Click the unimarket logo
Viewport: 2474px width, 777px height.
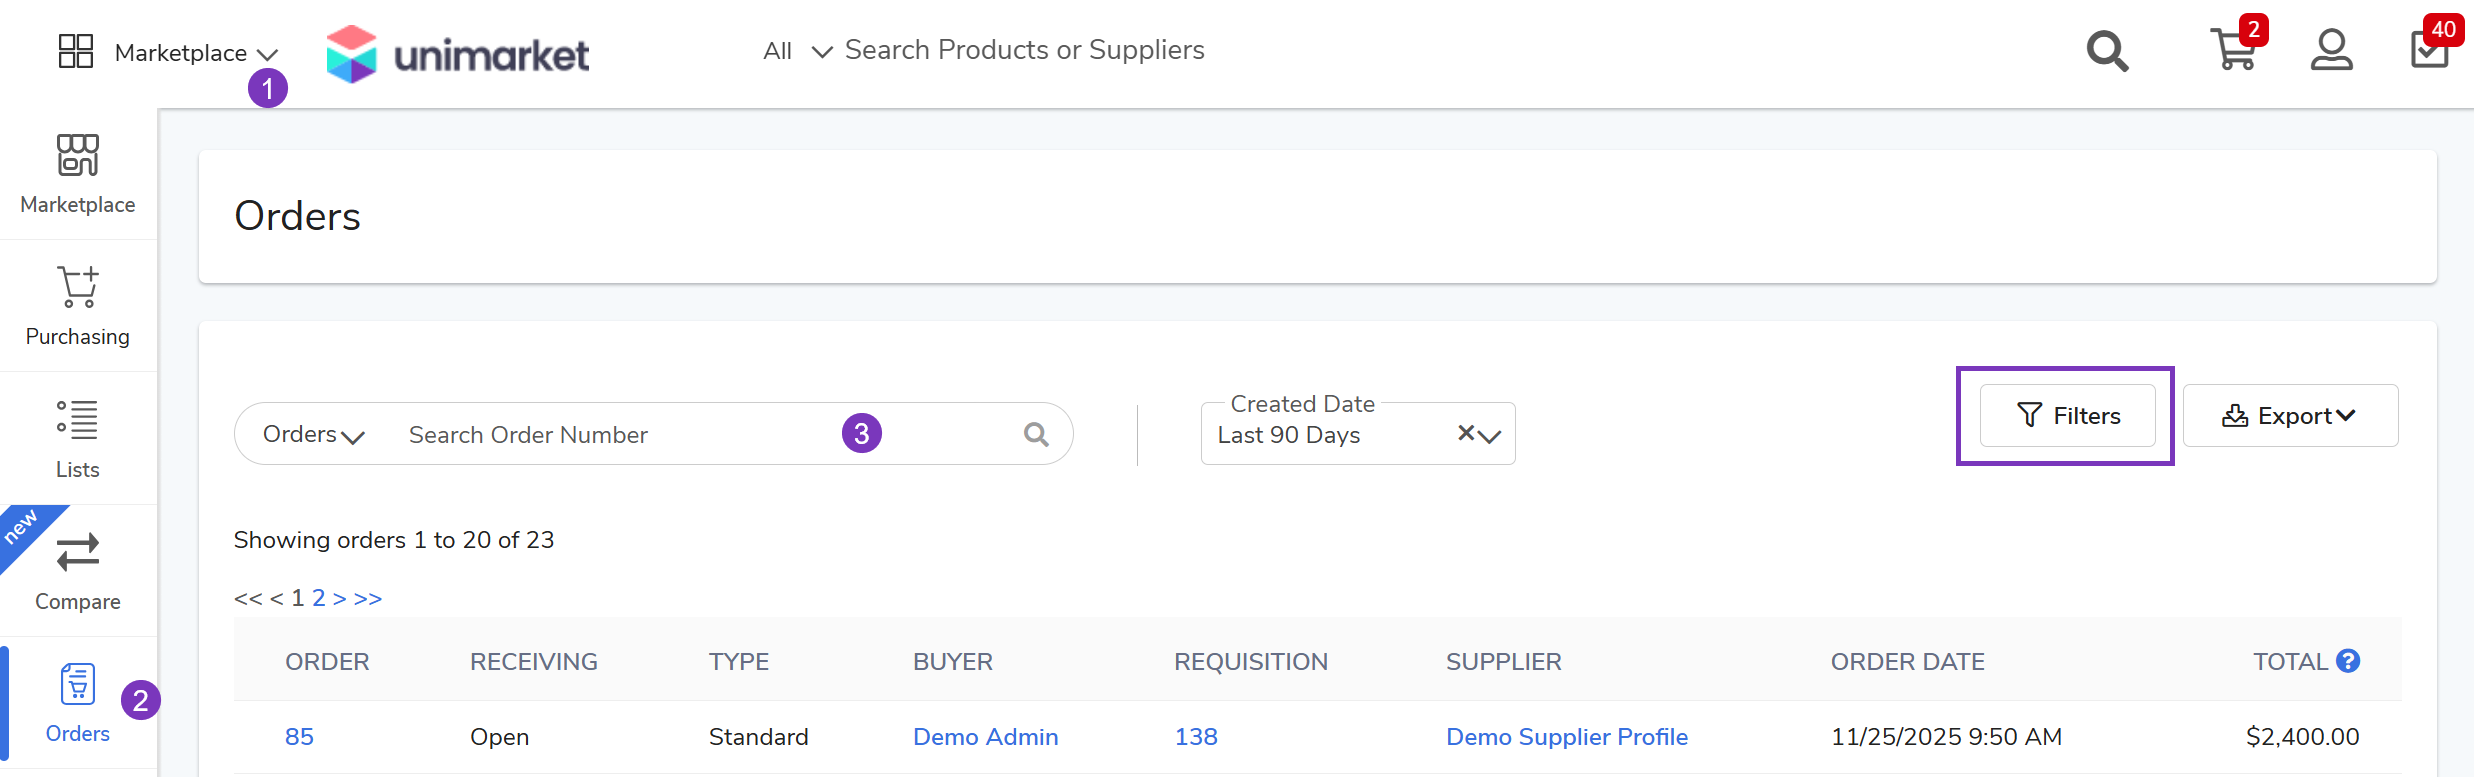(458, 54)
